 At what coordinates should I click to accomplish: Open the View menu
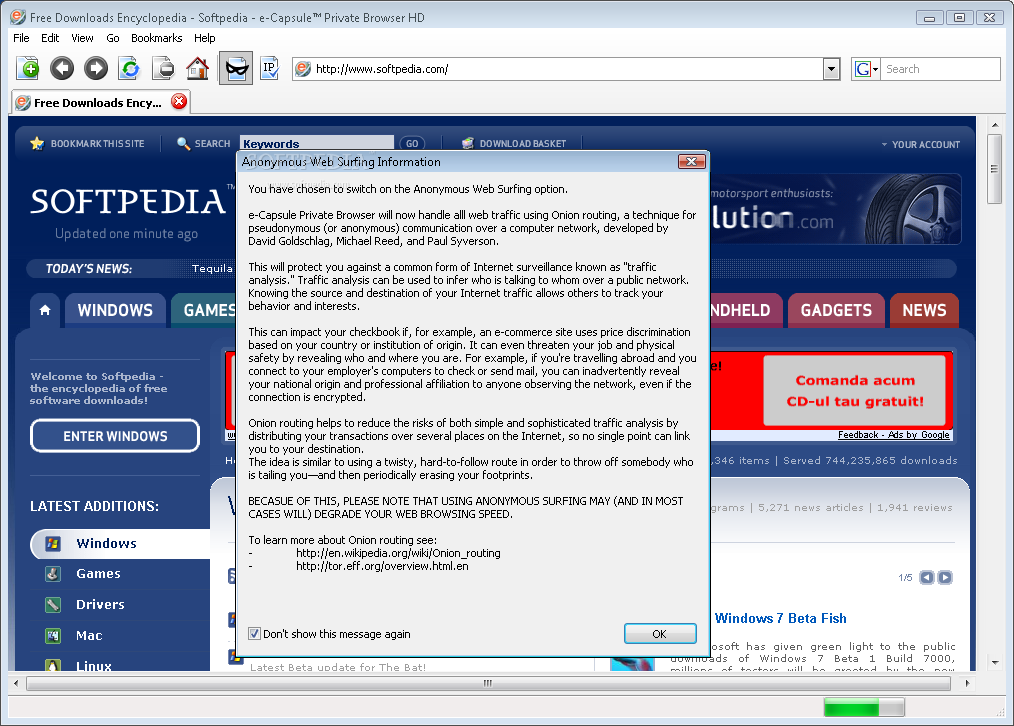tap(82, 38)
